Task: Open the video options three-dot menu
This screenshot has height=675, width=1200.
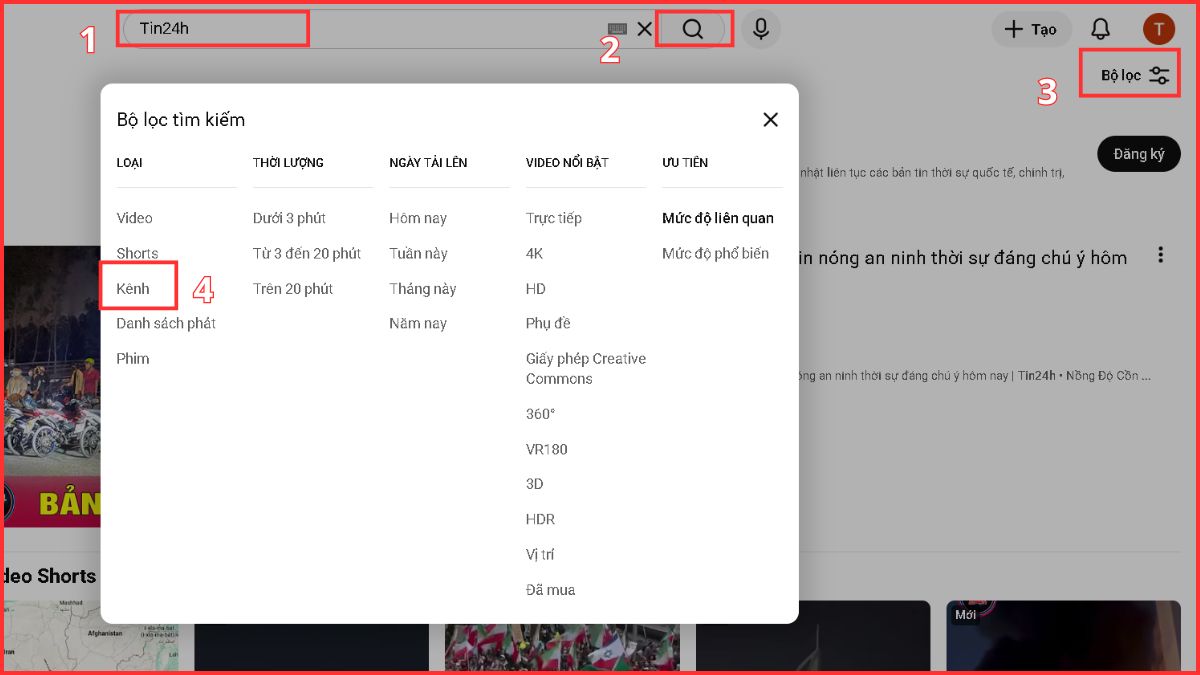Action: [1160, 256]
